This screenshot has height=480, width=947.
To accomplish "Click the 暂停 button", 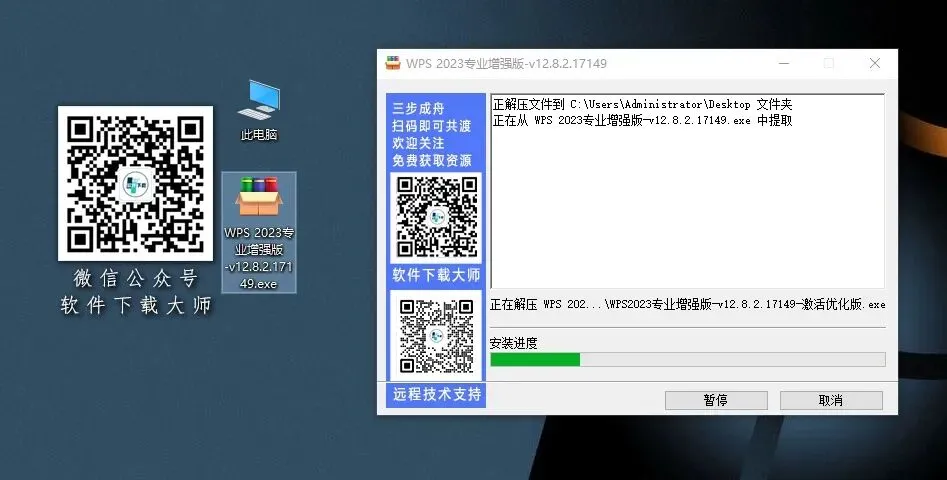I will 716,400.
